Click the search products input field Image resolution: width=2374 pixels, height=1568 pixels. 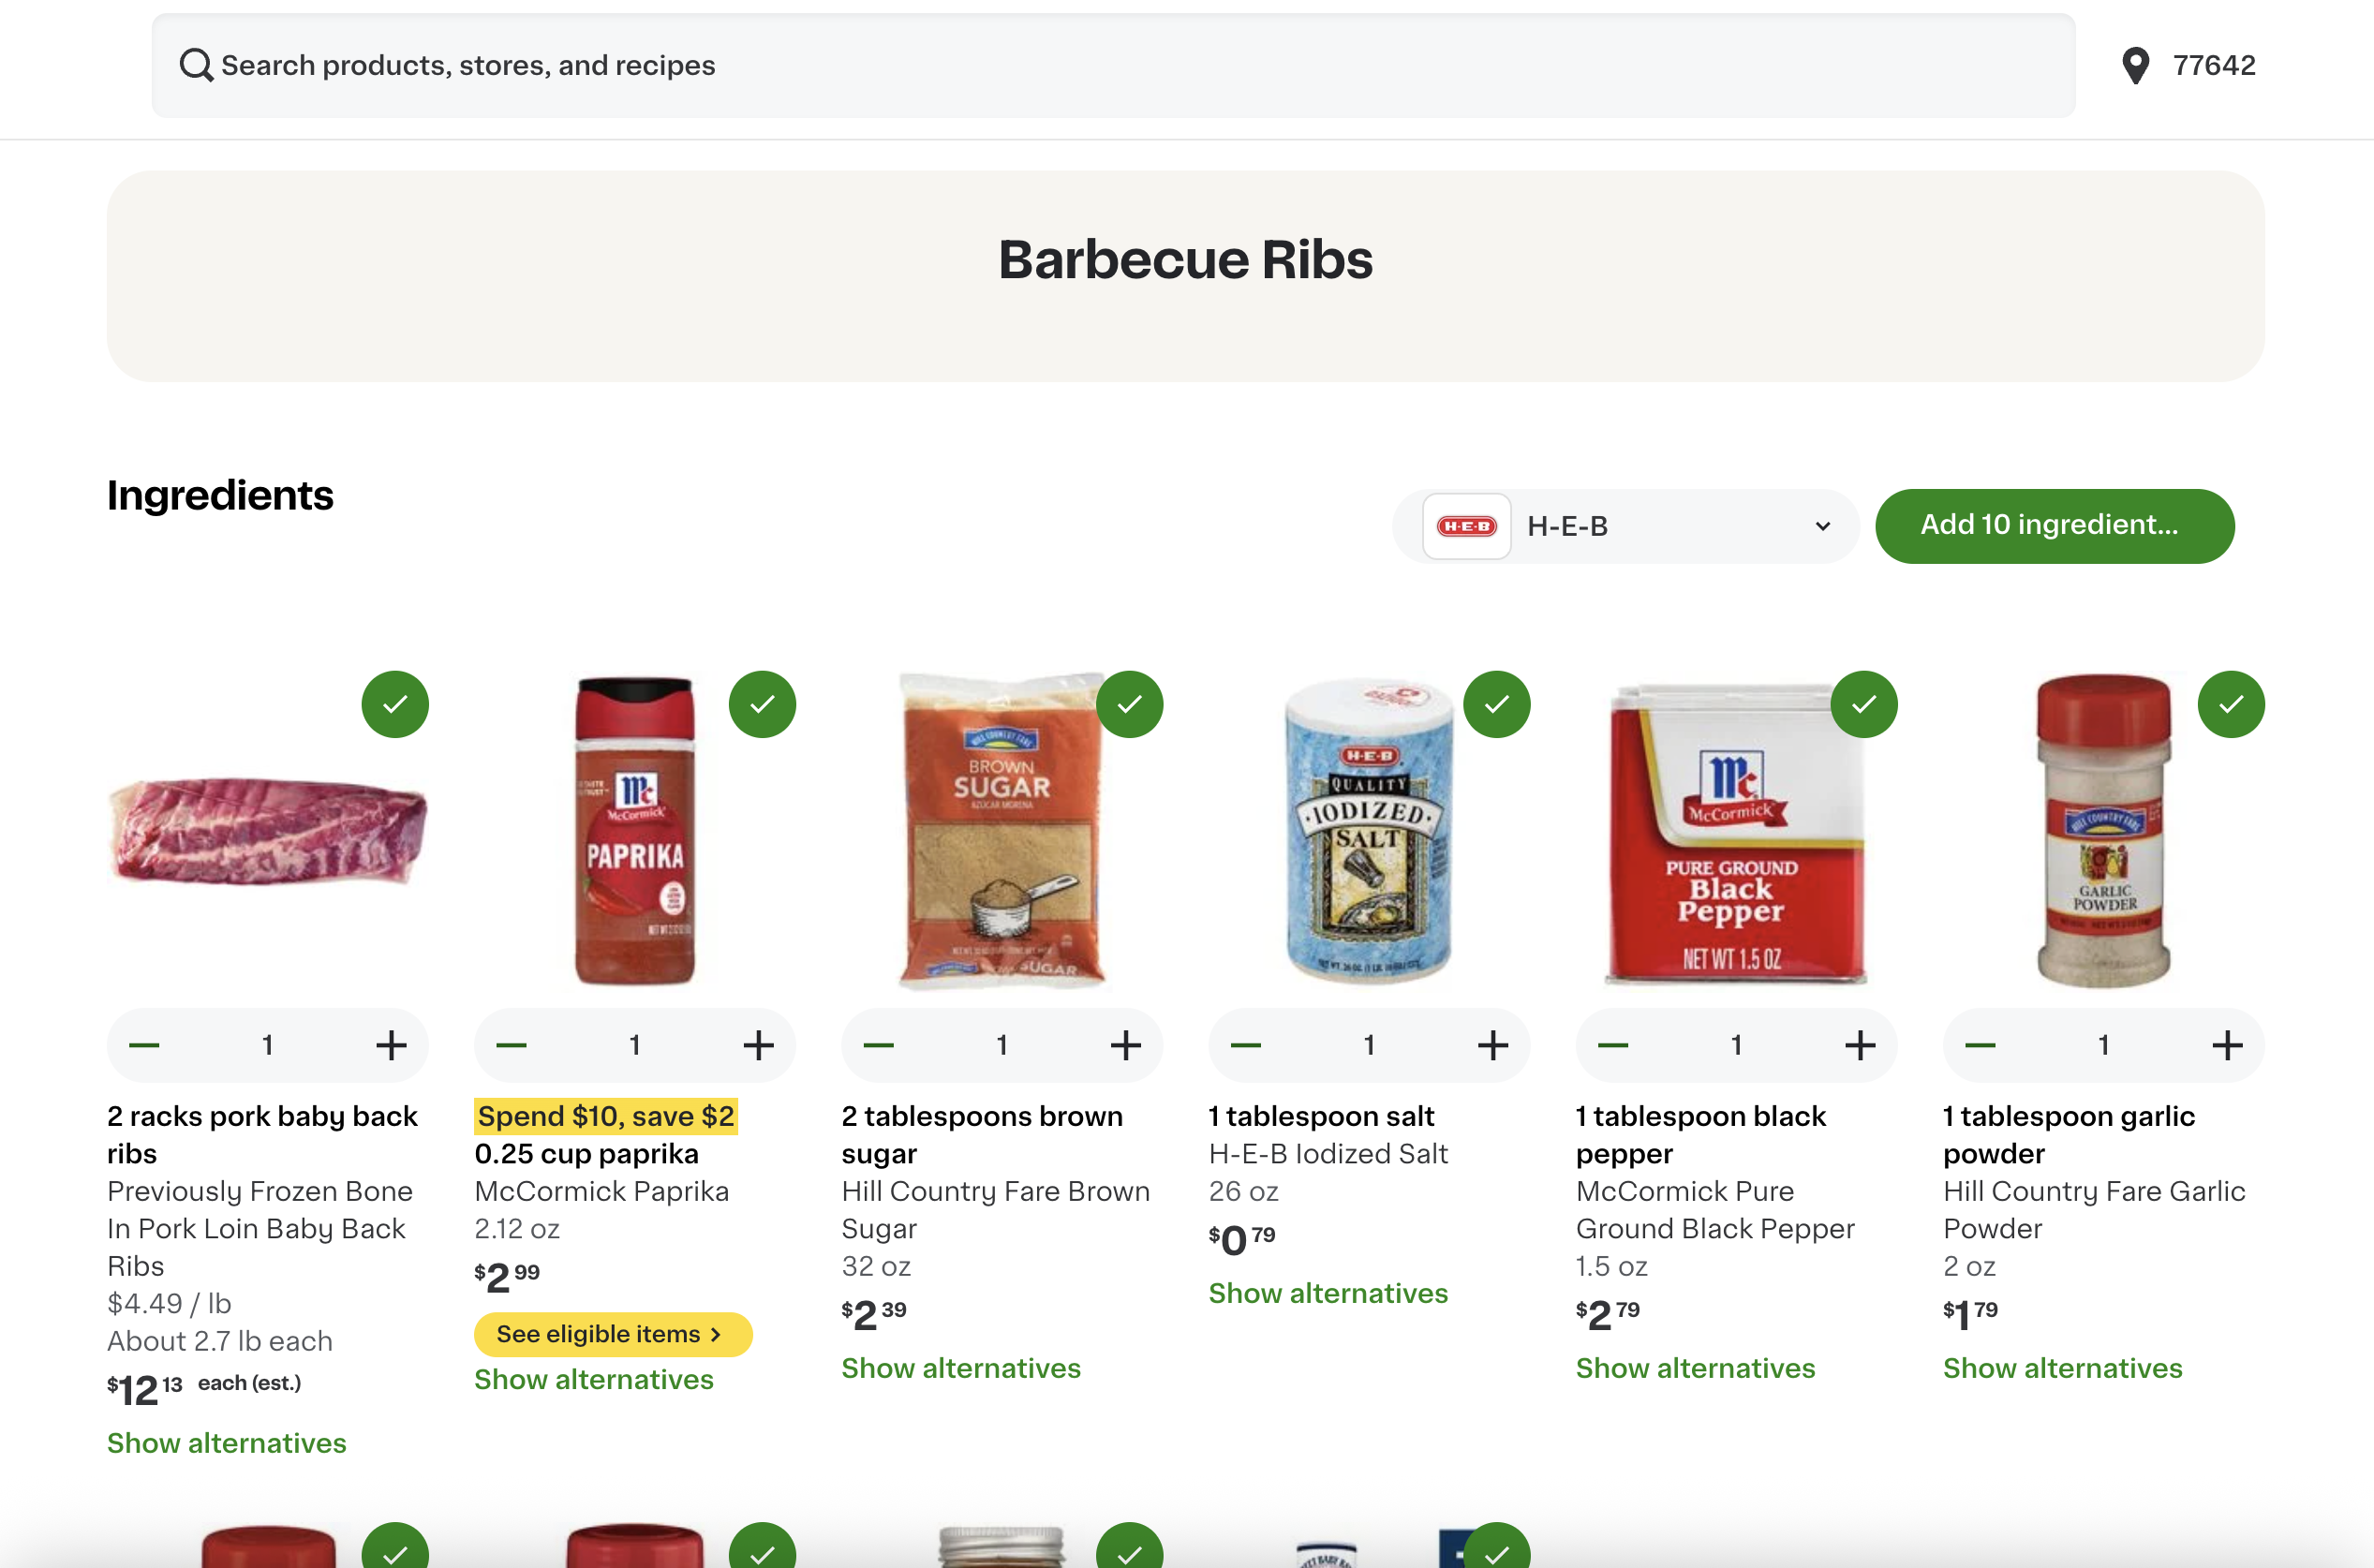1100,66
